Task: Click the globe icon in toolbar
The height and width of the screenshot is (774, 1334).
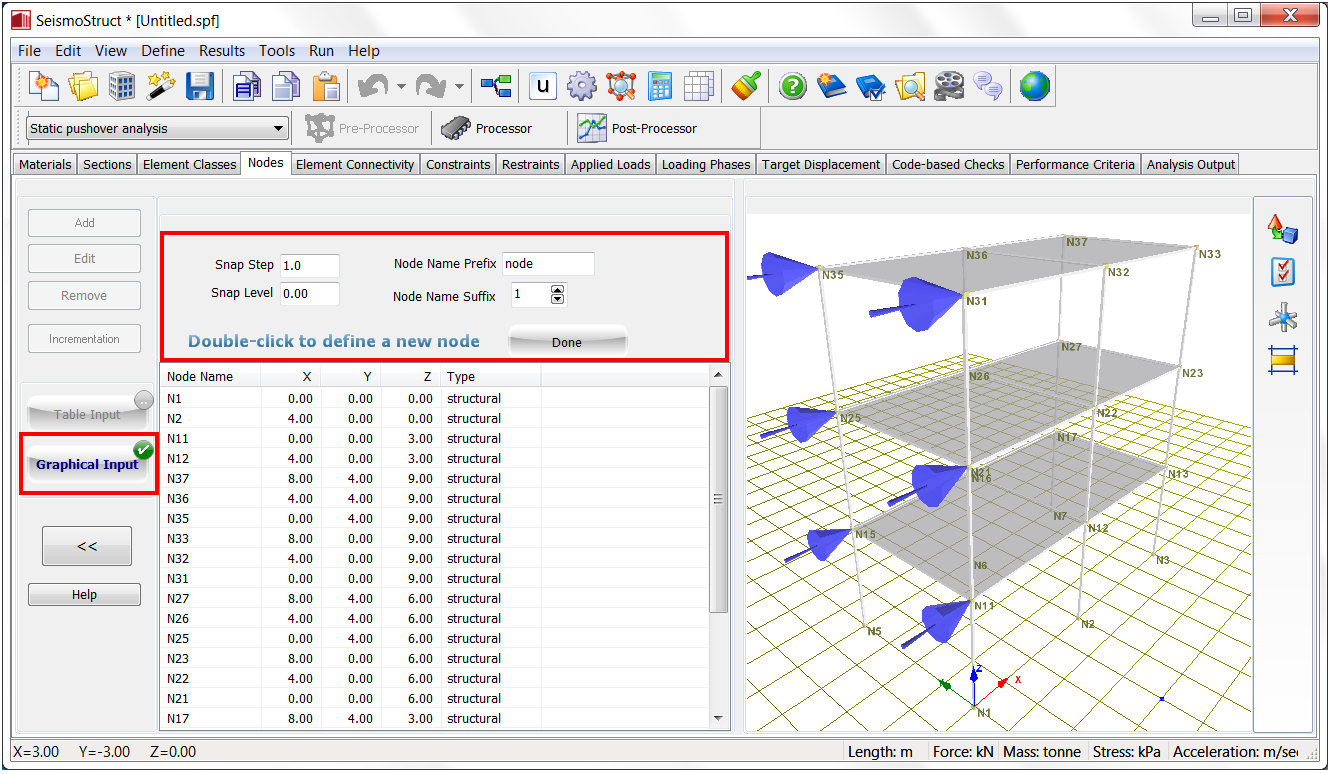Action: tap(1035, 87)
